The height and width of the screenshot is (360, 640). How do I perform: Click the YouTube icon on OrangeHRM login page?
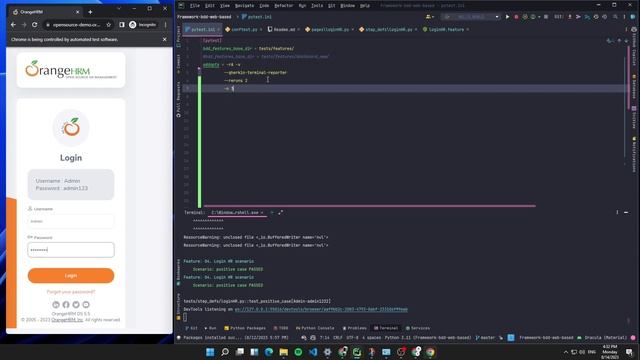(x=86, y=304)
